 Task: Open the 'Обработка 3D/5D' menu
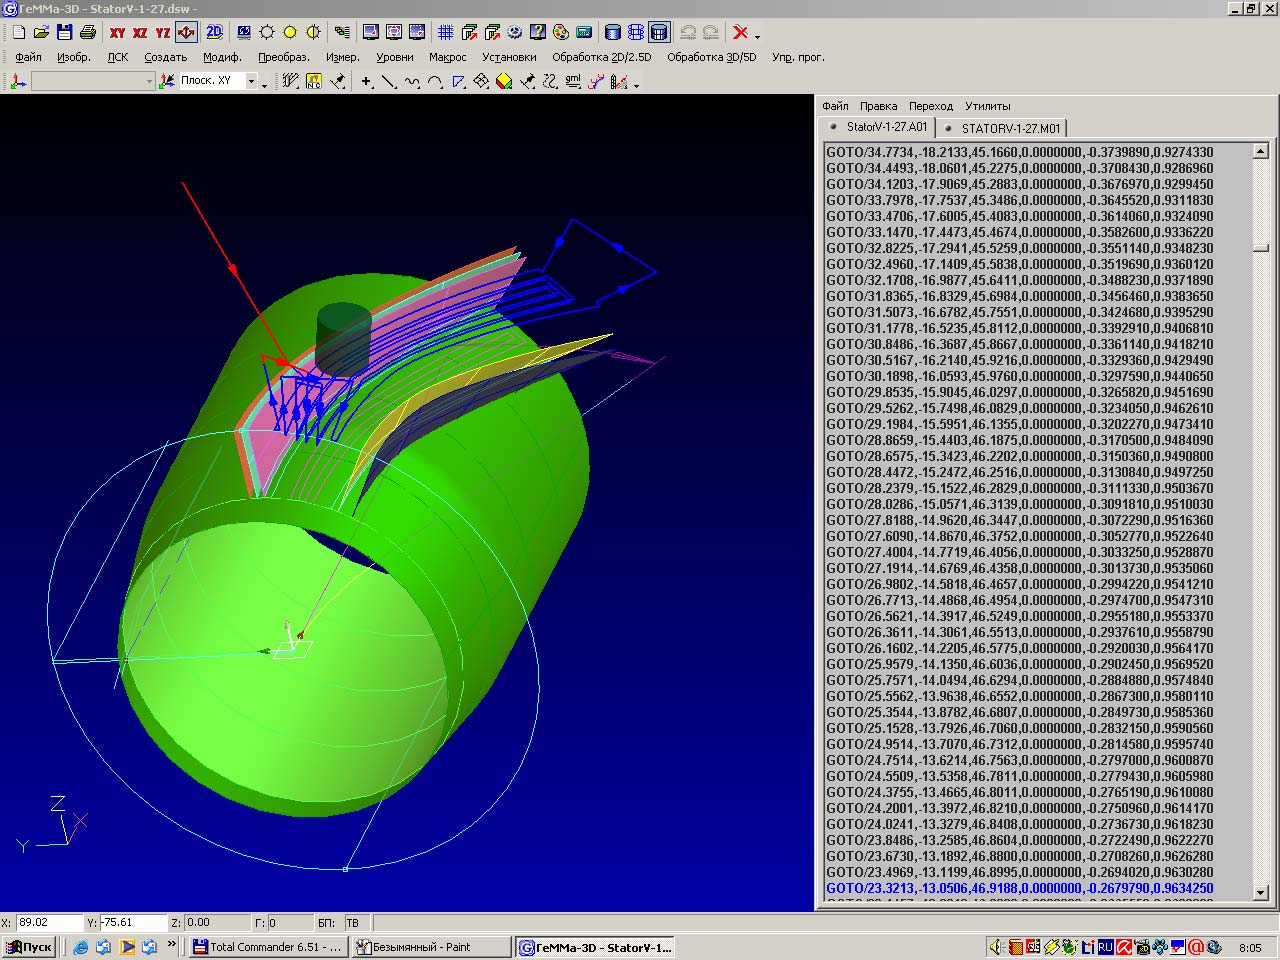pos(711,57)
